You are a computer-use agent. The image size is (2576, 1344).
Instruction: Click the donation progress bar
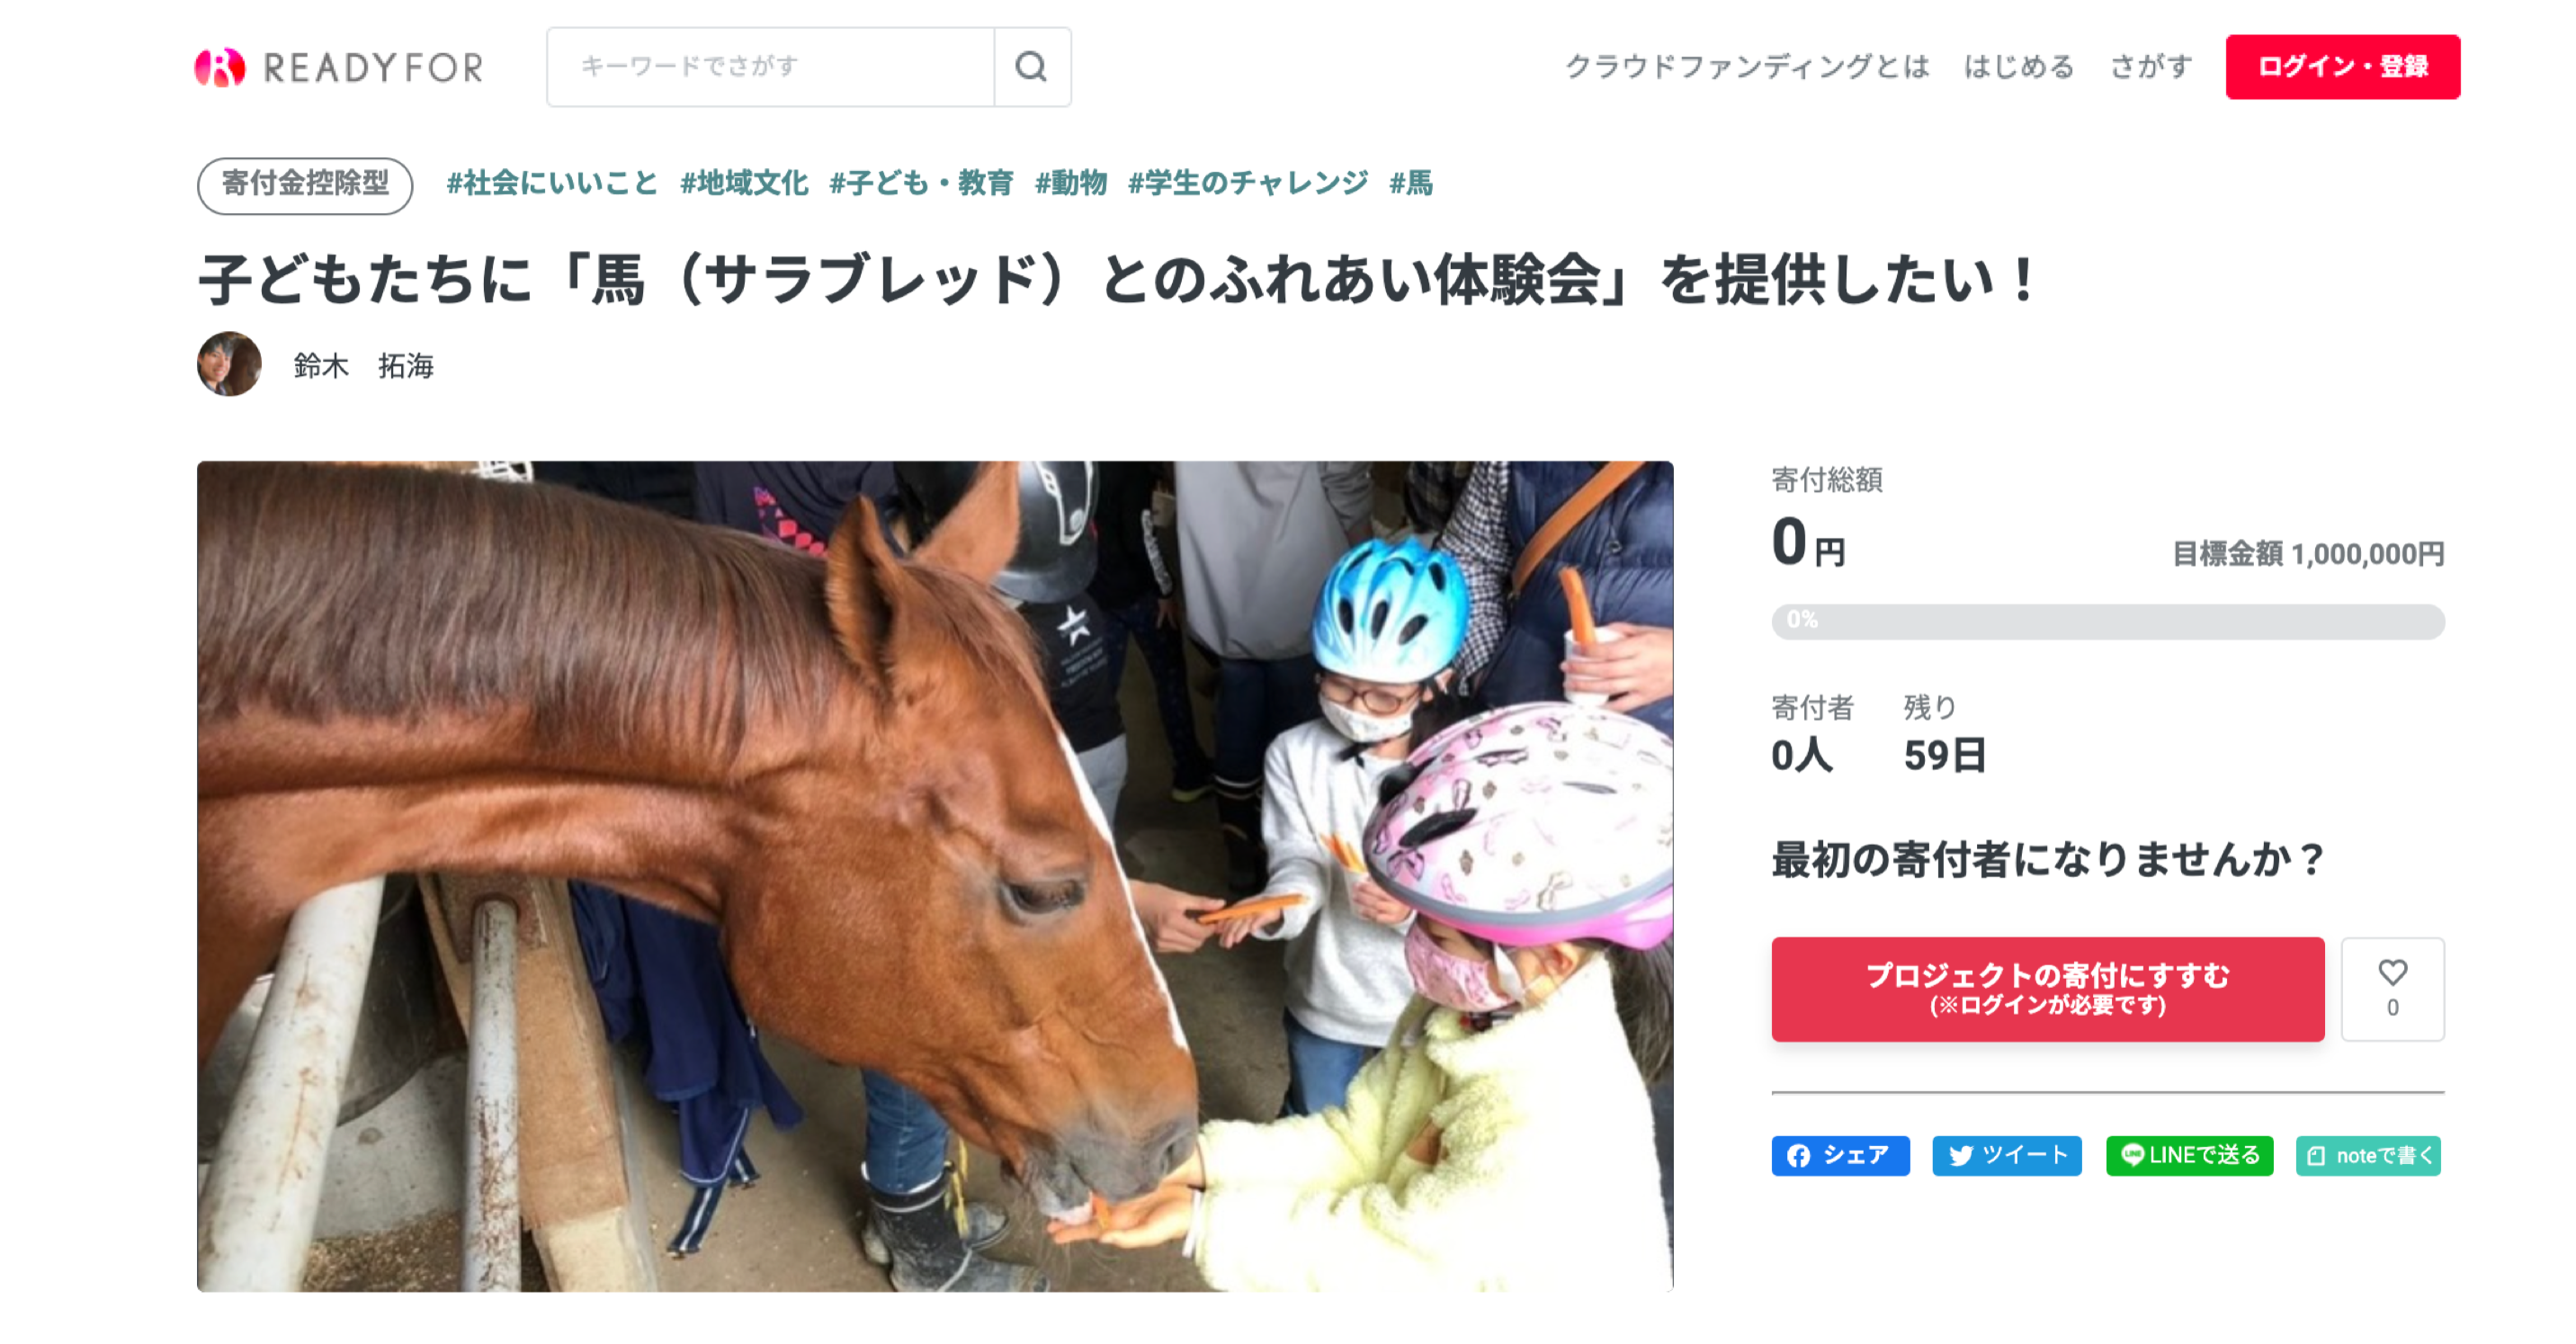click(x=2108, y=621)
